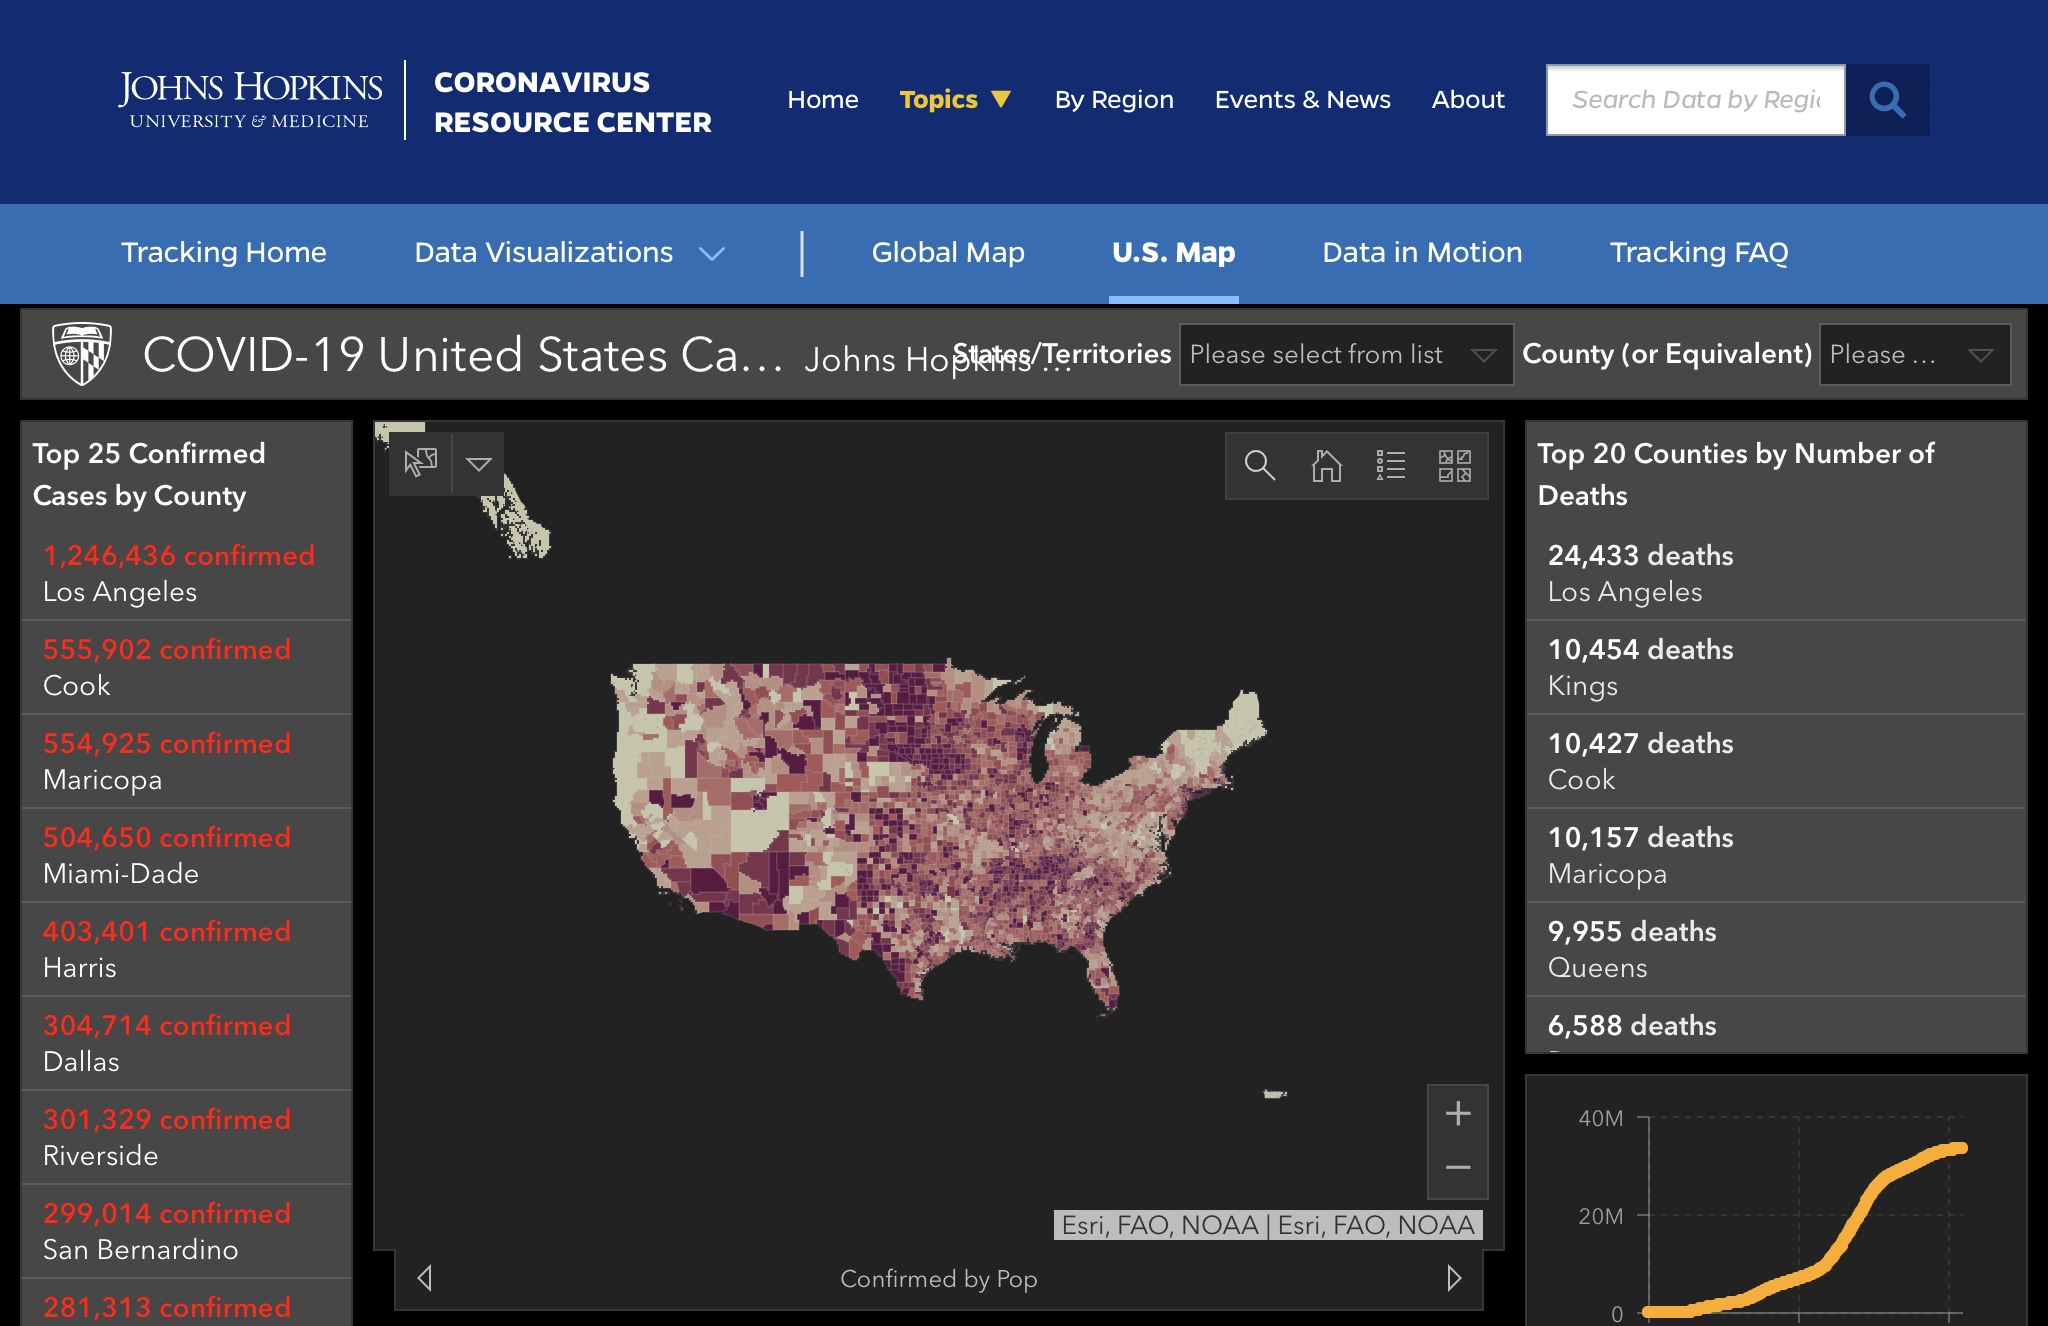Click the Johns Hopkins University & Medicine logo
Image resolution: width=2048 pixels, height=1326 pixels.
coord(250,100)
